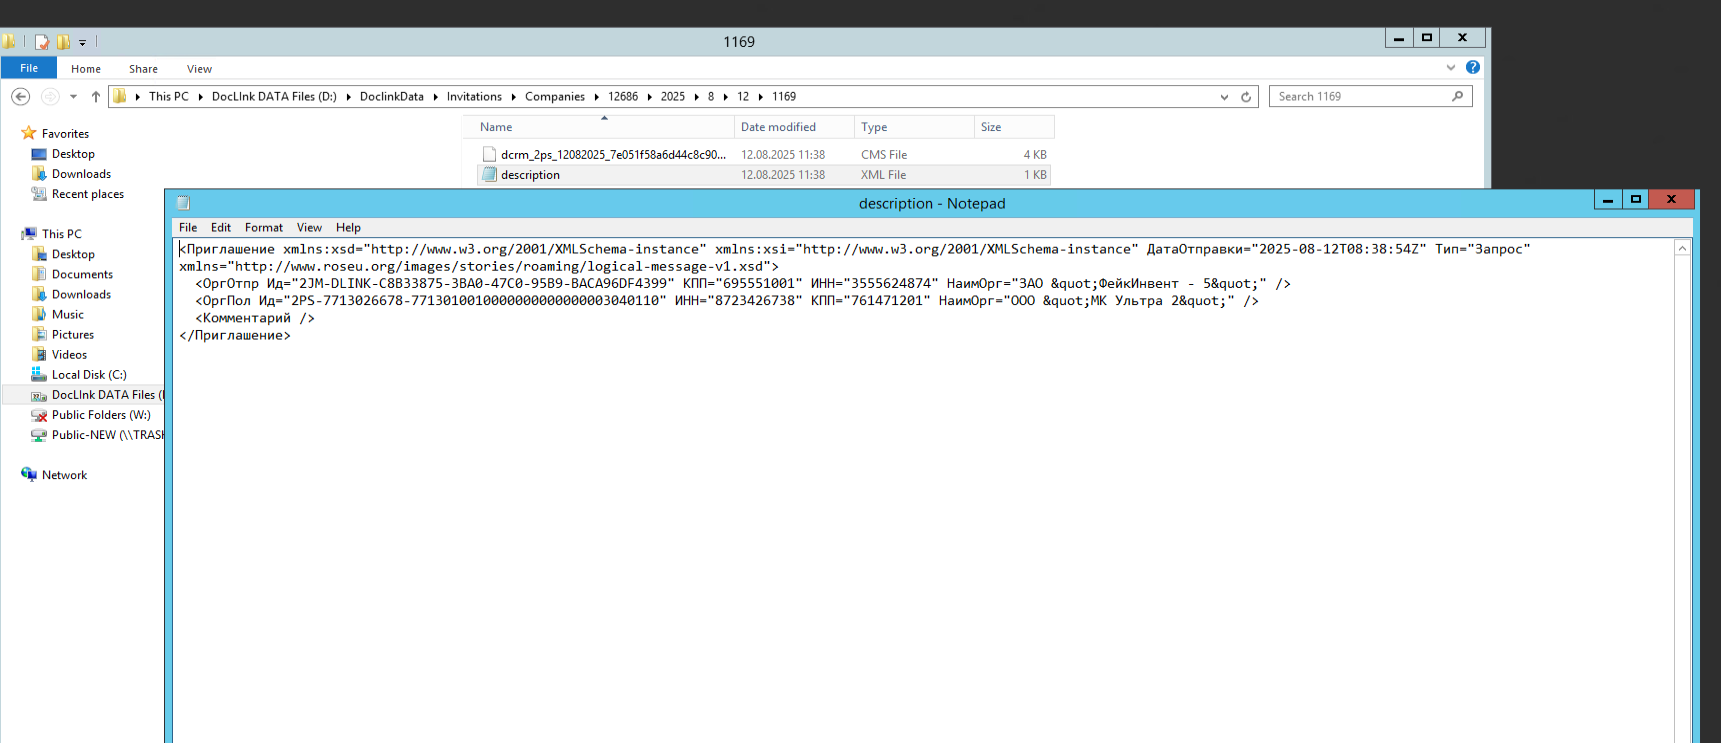The height and width of the screenshot is (743, 1721).
Task: Sort files by Size column
Action: [1014, 127]
